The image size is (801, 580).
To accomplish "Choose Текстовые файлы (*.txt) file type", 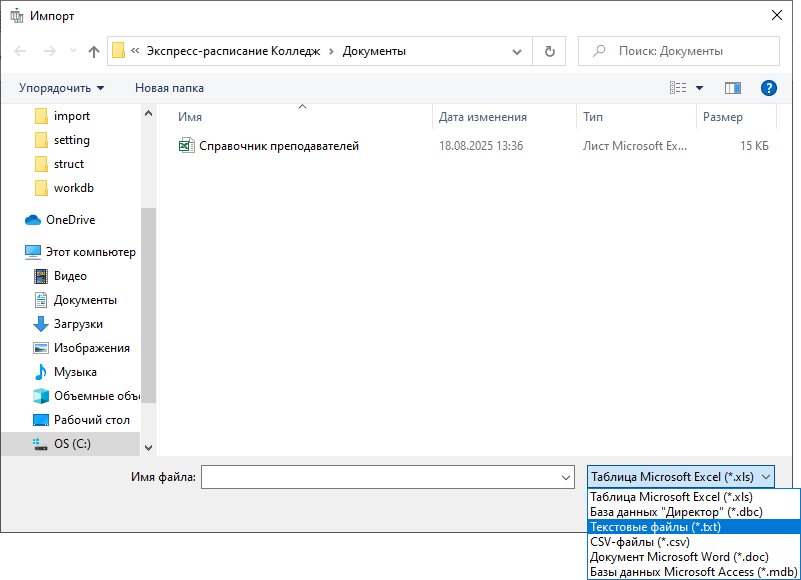I will (655, 527).
